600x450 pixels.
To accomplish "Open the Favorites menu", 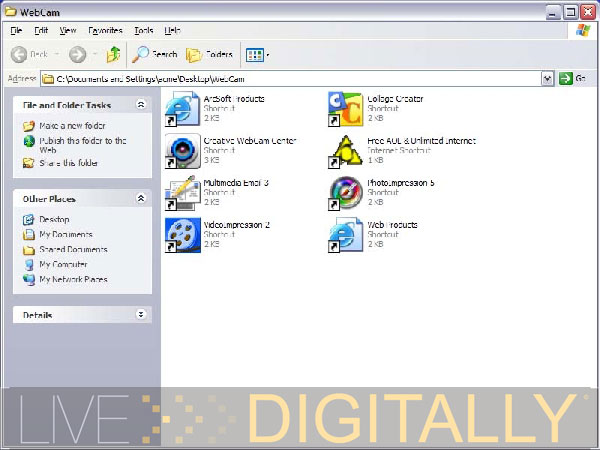I will click(105, 31).
